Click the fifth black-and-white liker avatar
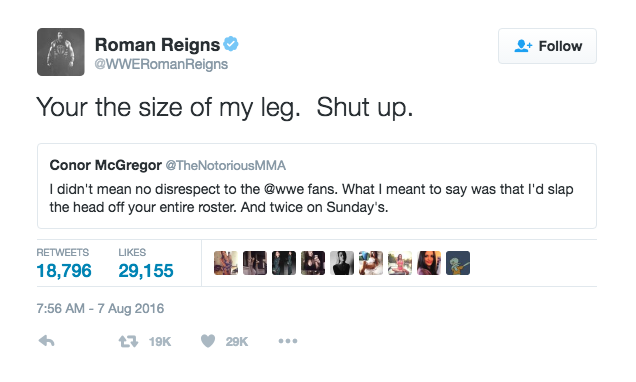This screenshot has height=382, width=636. (x=342, y=263)
